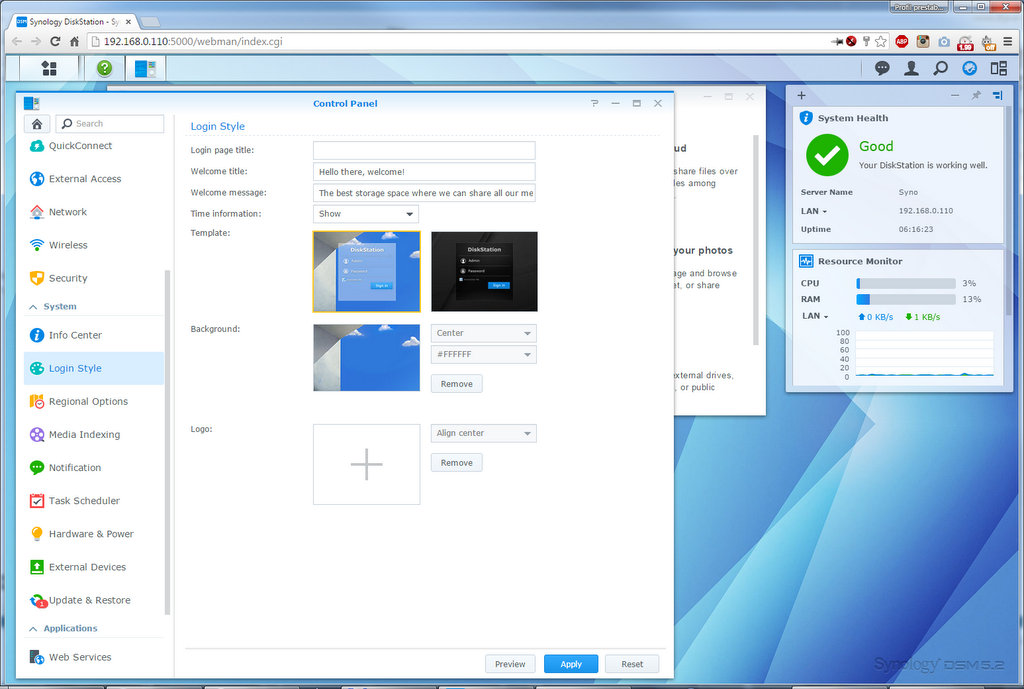
Task: Open the background position Center dropdown
Action: tap(484, 333)
